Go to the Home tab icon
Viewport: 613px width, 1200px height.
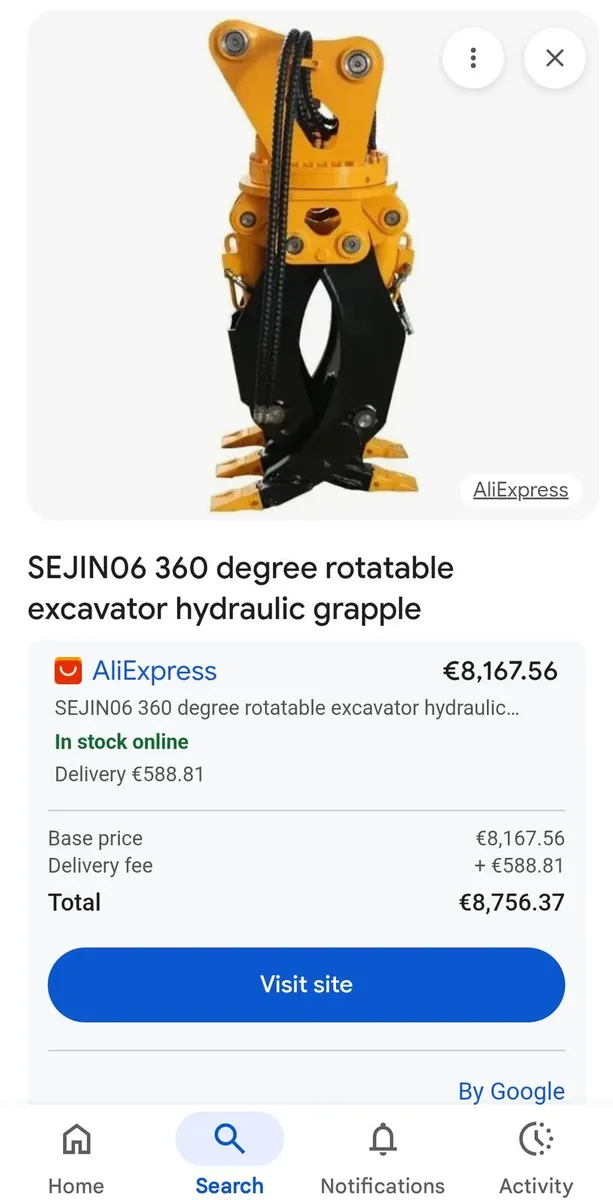click(x=76, y=1139)
